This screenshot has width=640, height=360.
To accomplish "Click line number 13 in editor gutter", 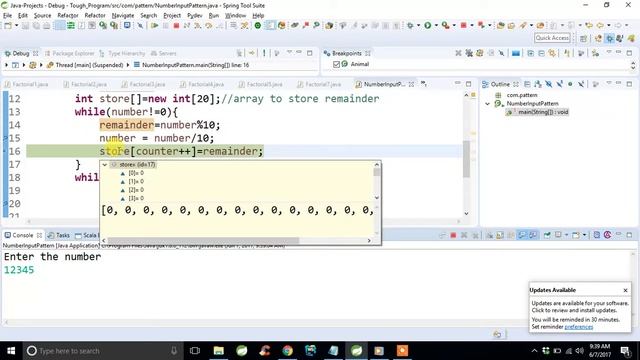I will [x=14, y=112].
